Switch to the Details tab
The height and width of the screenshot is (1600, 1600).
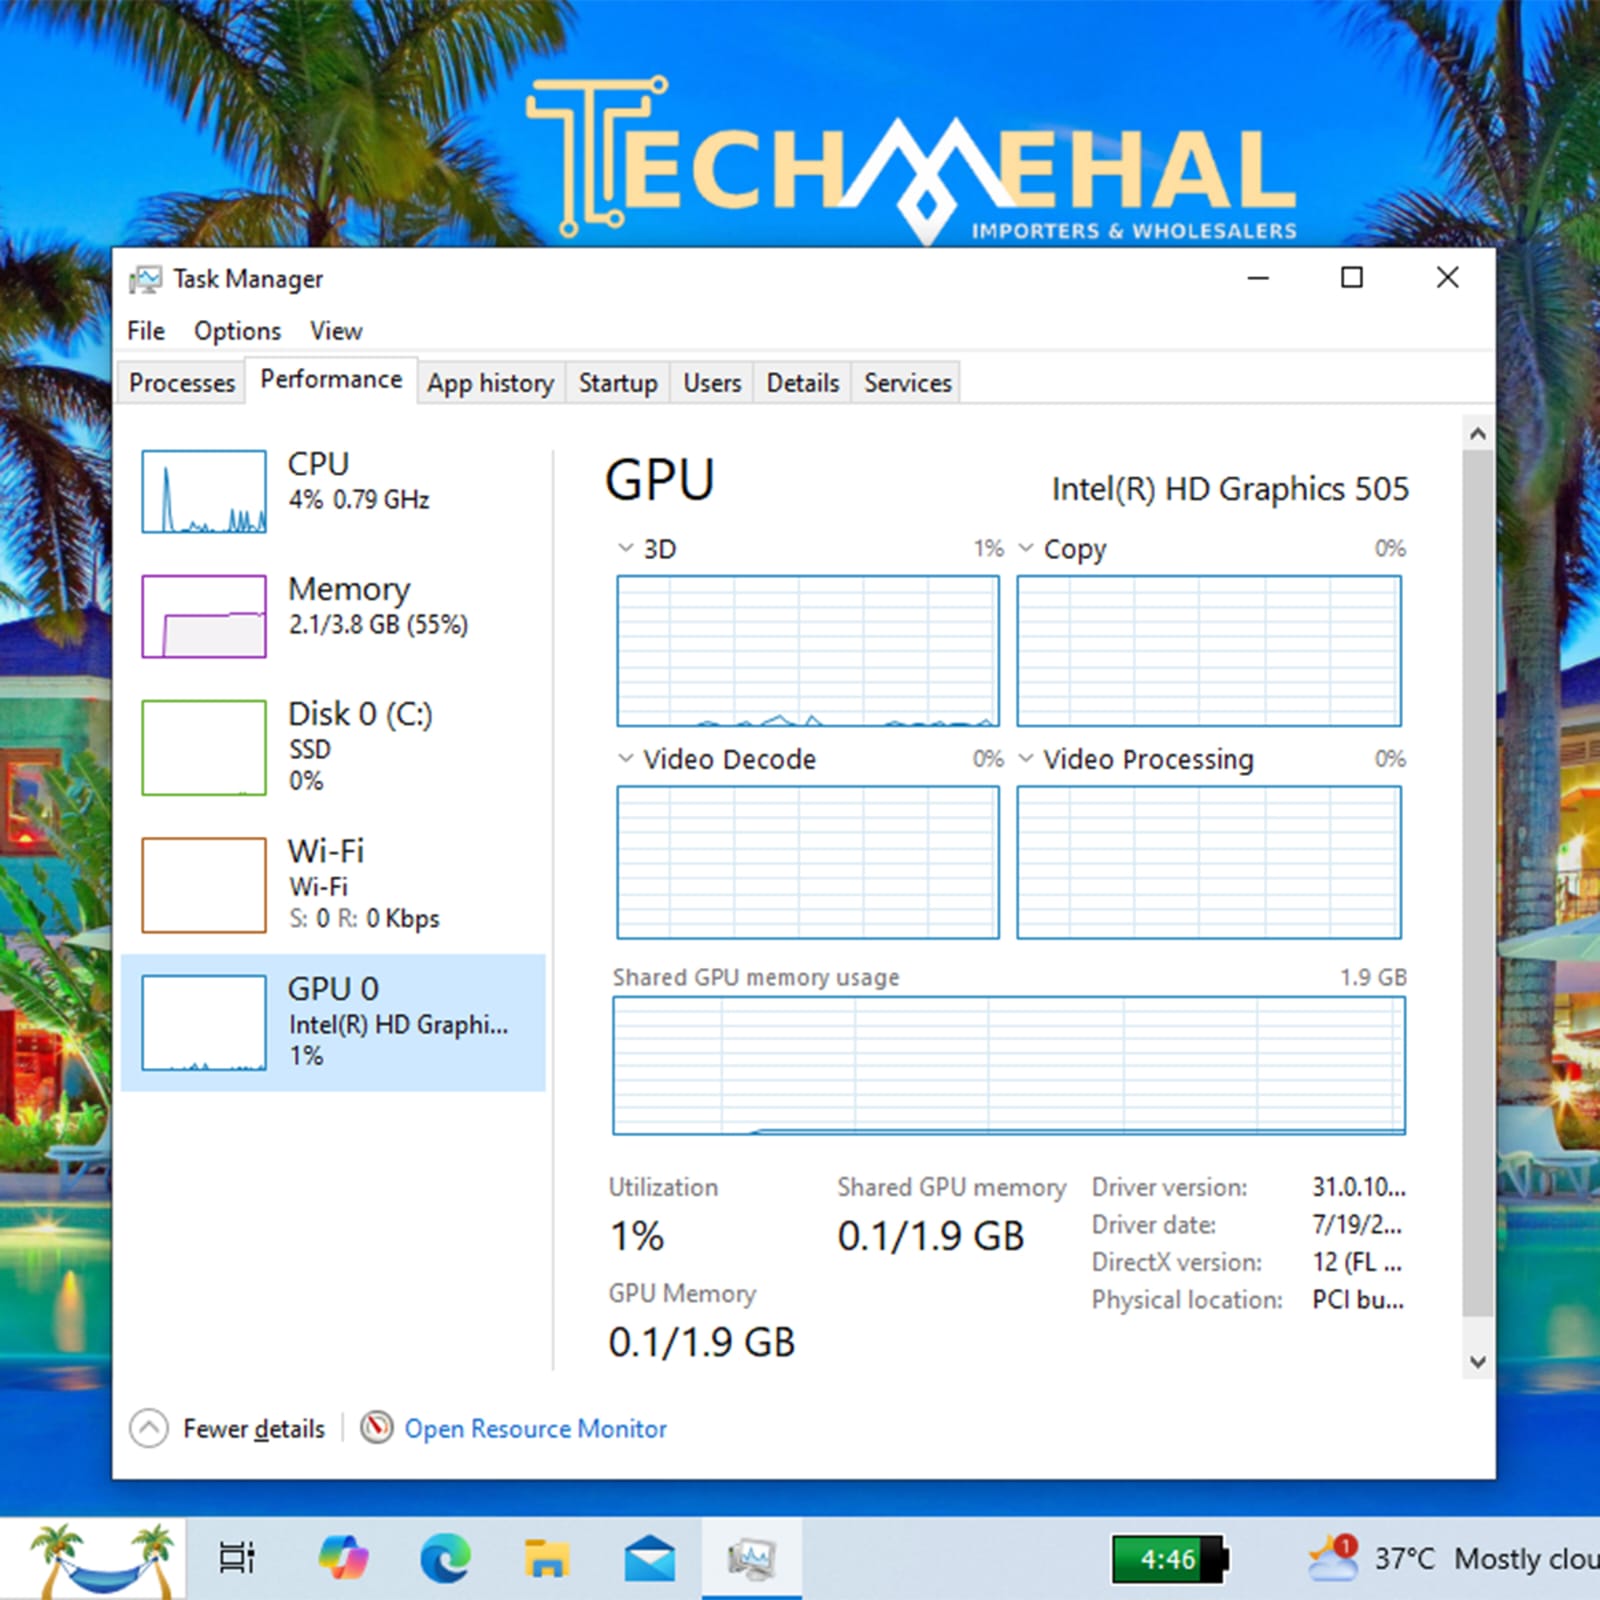803,383
